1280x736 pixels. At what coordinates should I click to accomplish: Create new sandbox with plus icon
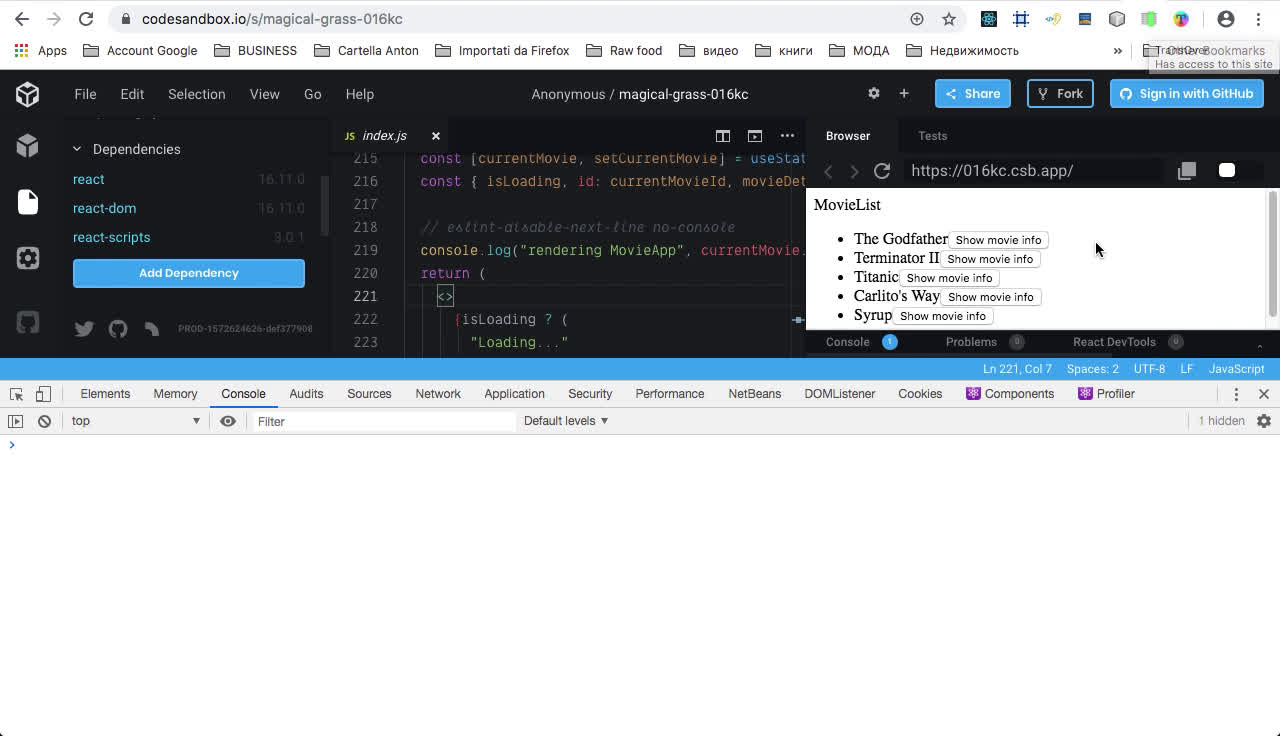click(x=904, y=93)
